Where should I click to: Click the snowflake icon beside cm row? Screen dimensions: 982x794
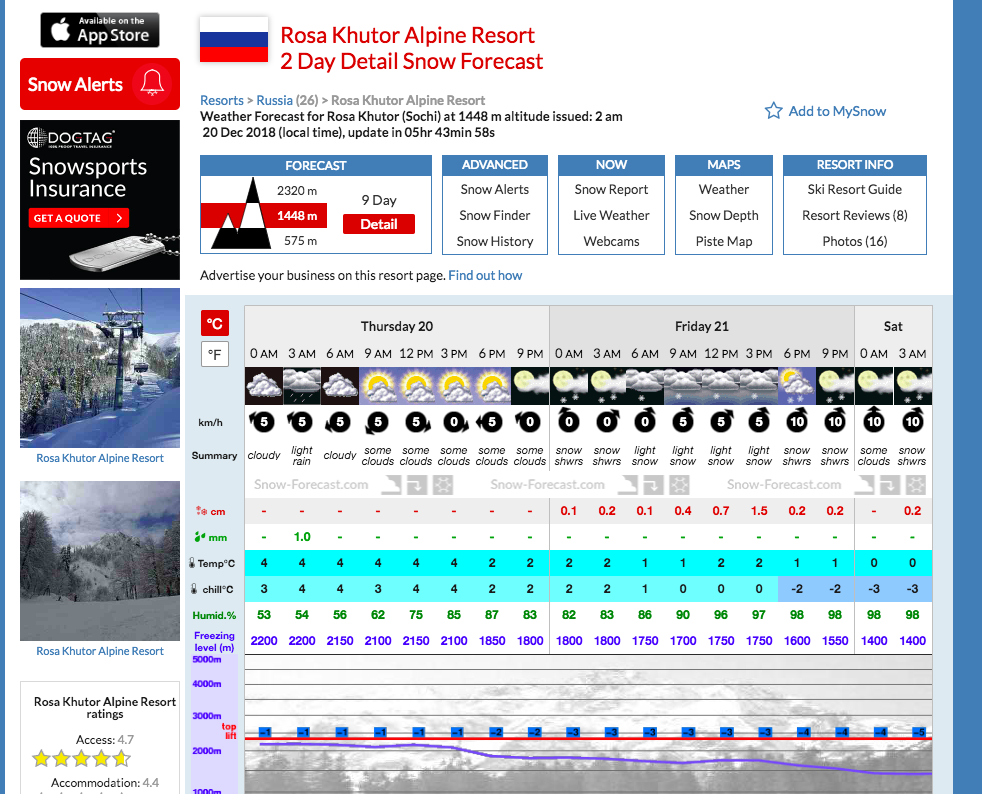point(201,511)
